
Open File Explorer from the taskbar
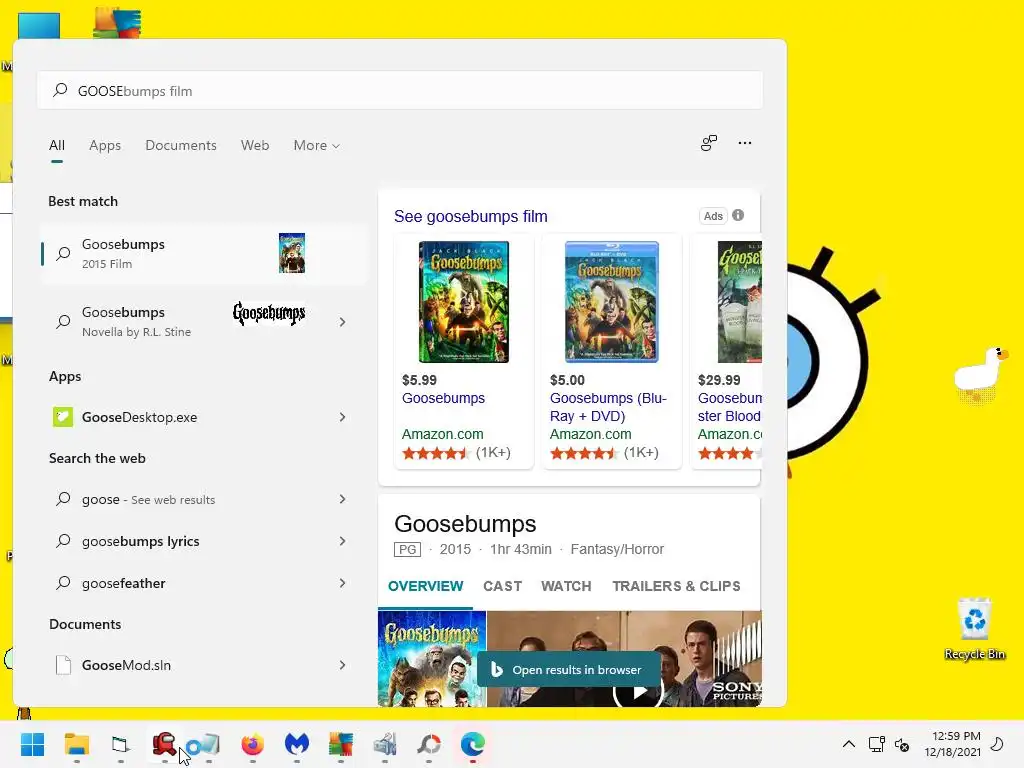click(x=76, y=744)
